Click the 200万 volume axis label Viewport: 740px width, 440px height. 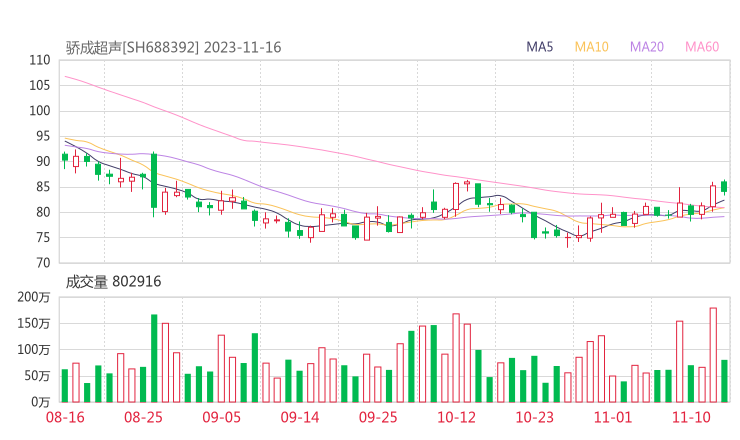pyautogui.click(x=33, y=297)
